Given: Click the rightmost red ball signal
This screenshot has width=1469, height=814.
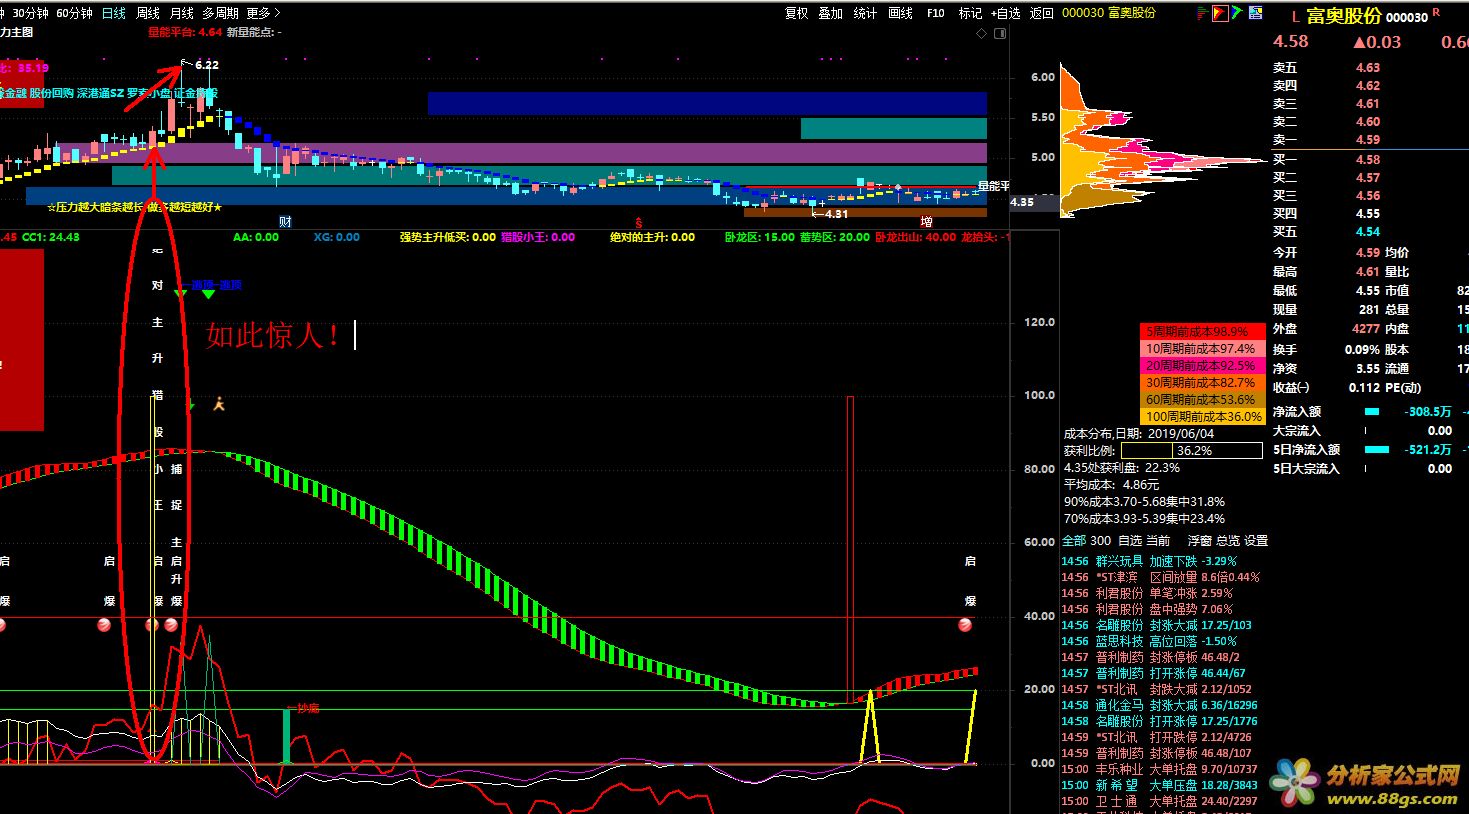Looking at the screenshot, I should (965, 625).
